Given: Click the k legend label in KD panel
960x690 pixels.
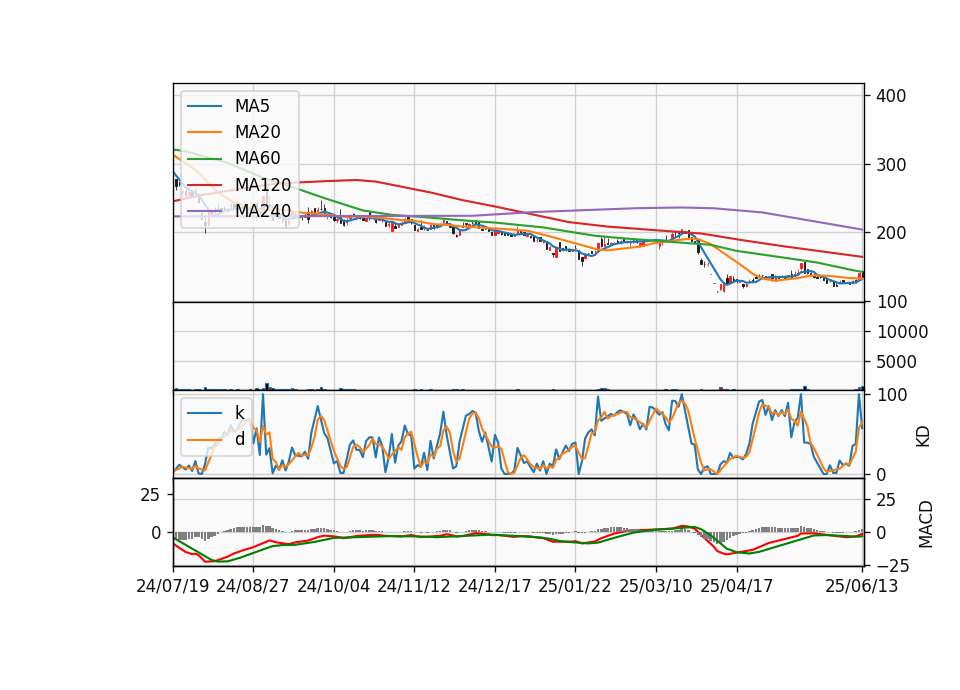Looking at the screenshot, I should [239, 413].
